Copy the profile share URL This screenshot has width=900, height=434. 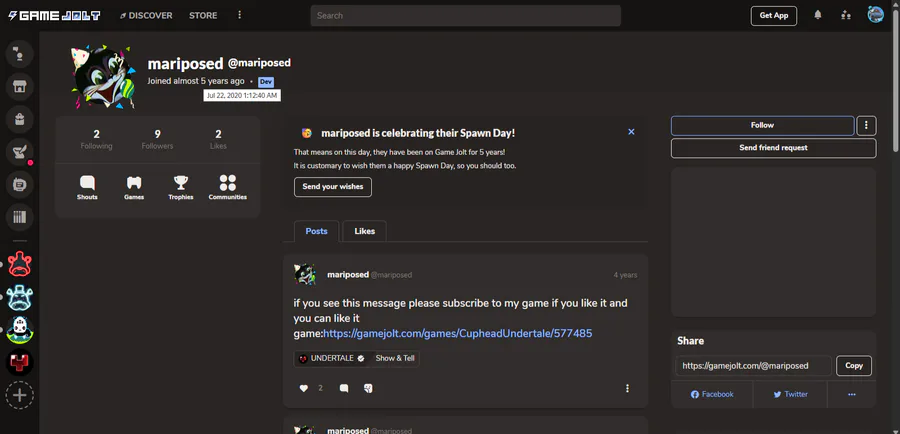point(854,366)
